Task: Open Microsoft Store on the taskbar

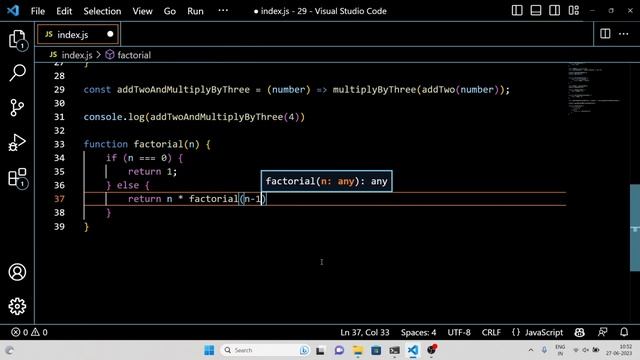Action: 376,350
